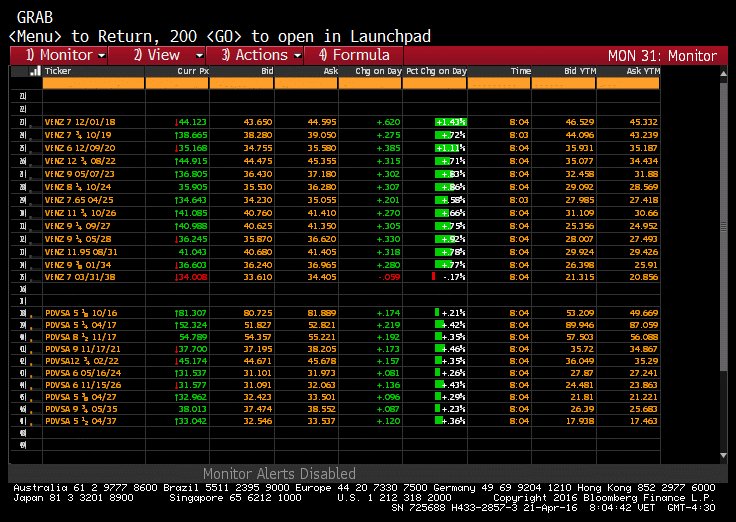Screen dimensions: 736x522
Task: Click the green up-arrow price 81.307
Action: tap(192, 313)
